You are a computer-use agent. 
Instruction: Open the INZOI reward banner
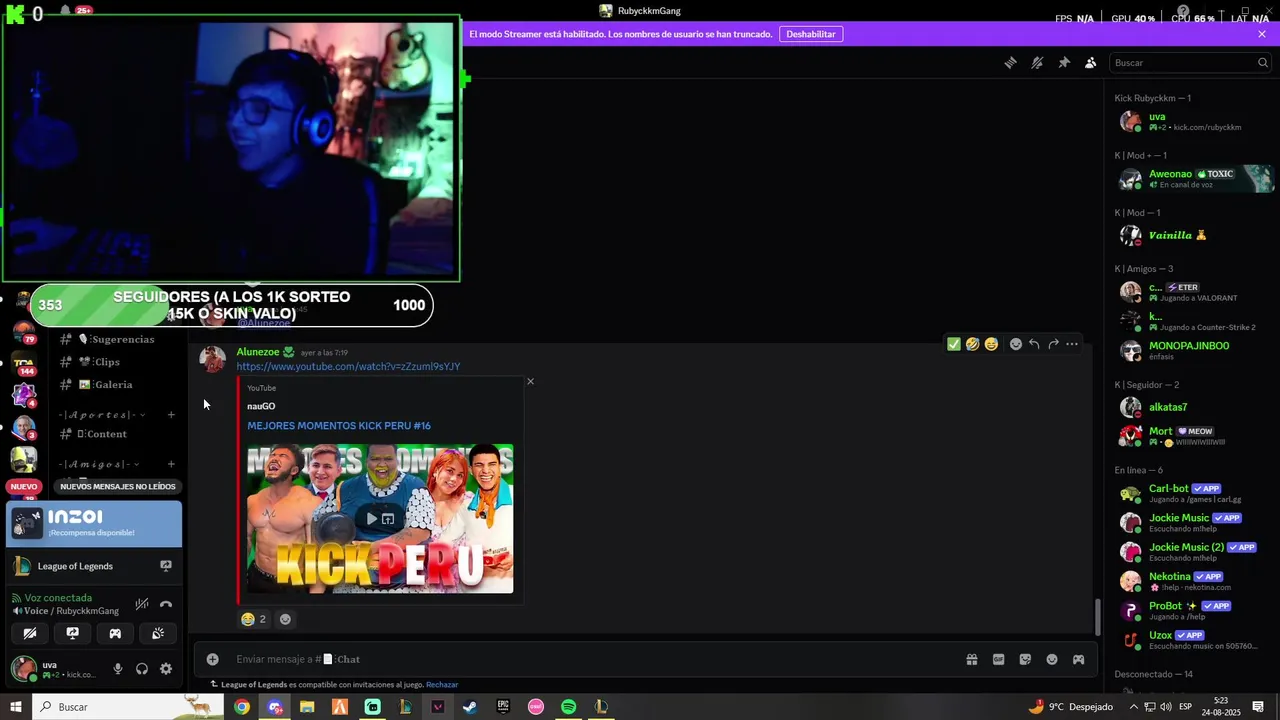94,524
